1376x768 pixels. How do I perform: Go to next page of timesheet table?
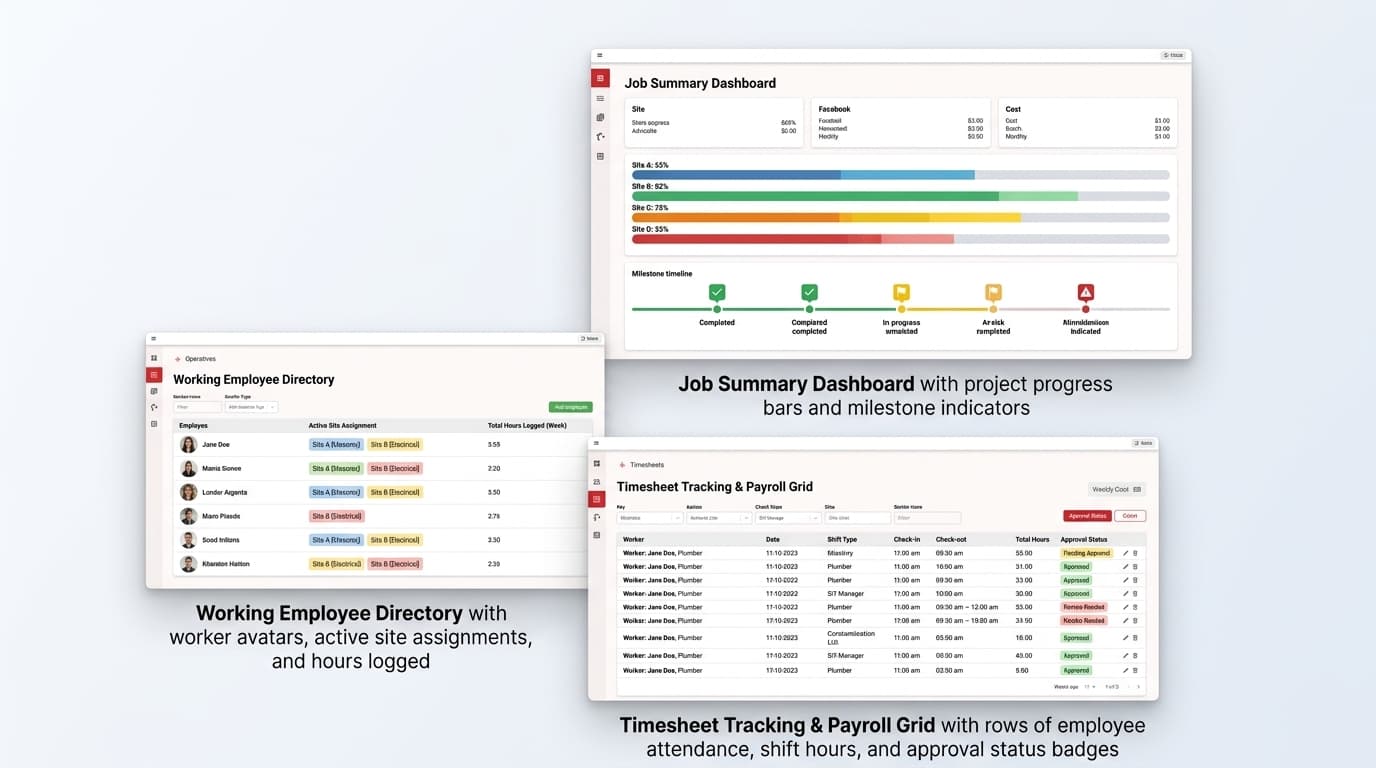tap(1138, 687)
